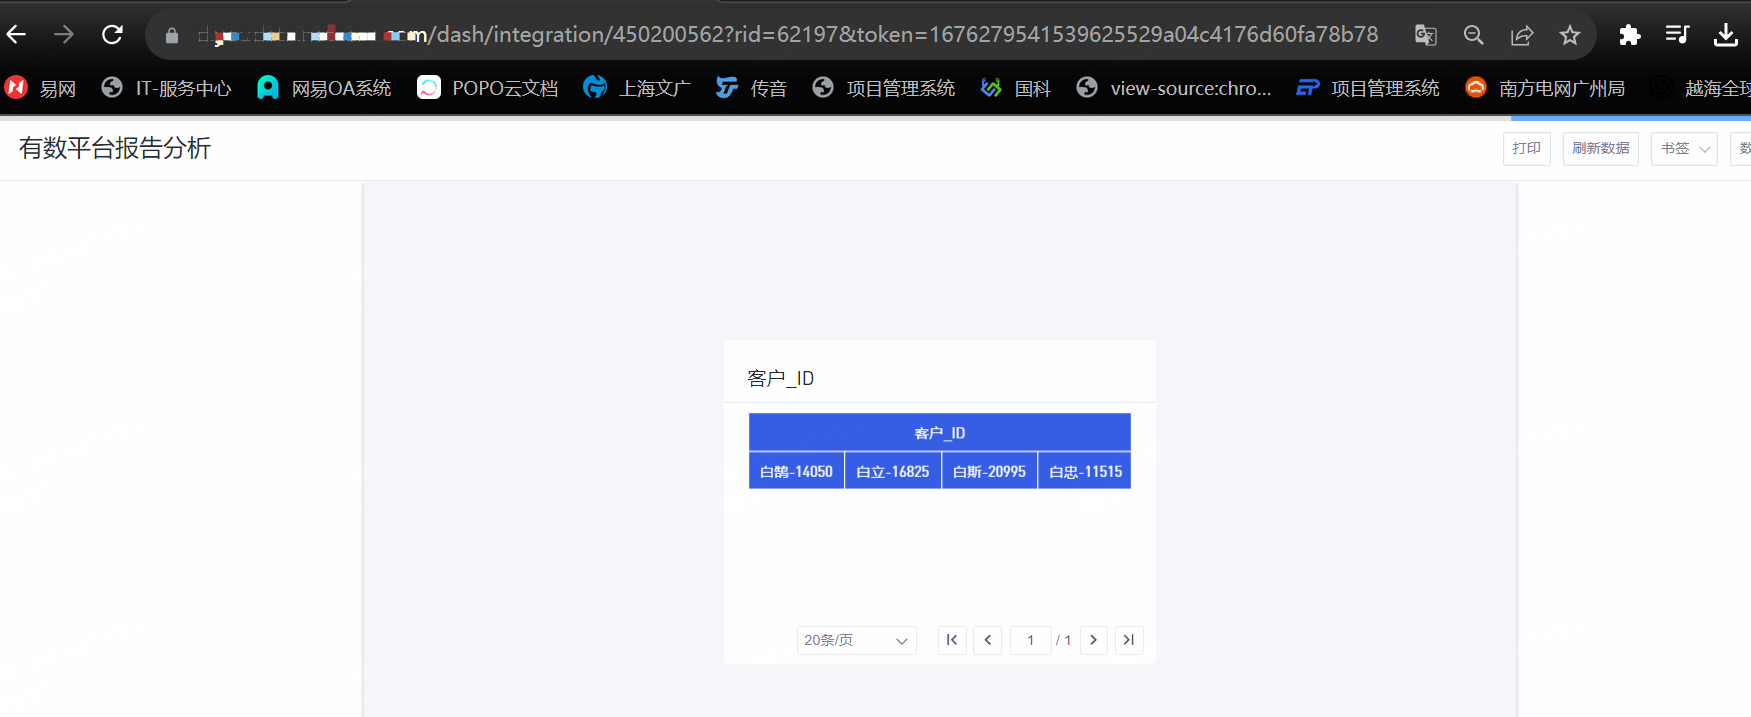Open the 南方电网广州局 bookmark
The height and width of the screenshot is (717, 1751).
point(1545,88)
